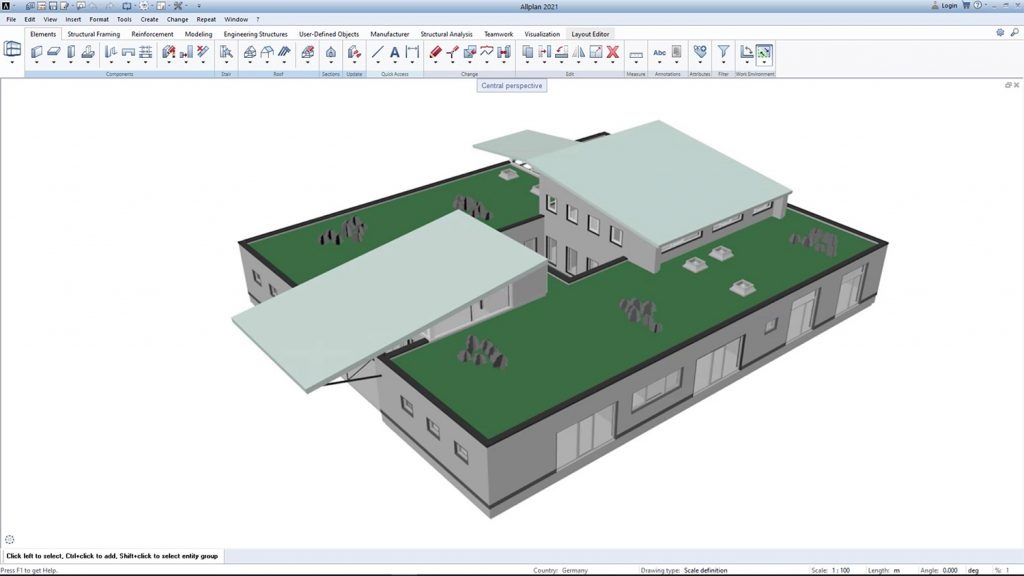Screen dimensions: 1024x576
Task: Click the Login button
Action: (944, 6)
